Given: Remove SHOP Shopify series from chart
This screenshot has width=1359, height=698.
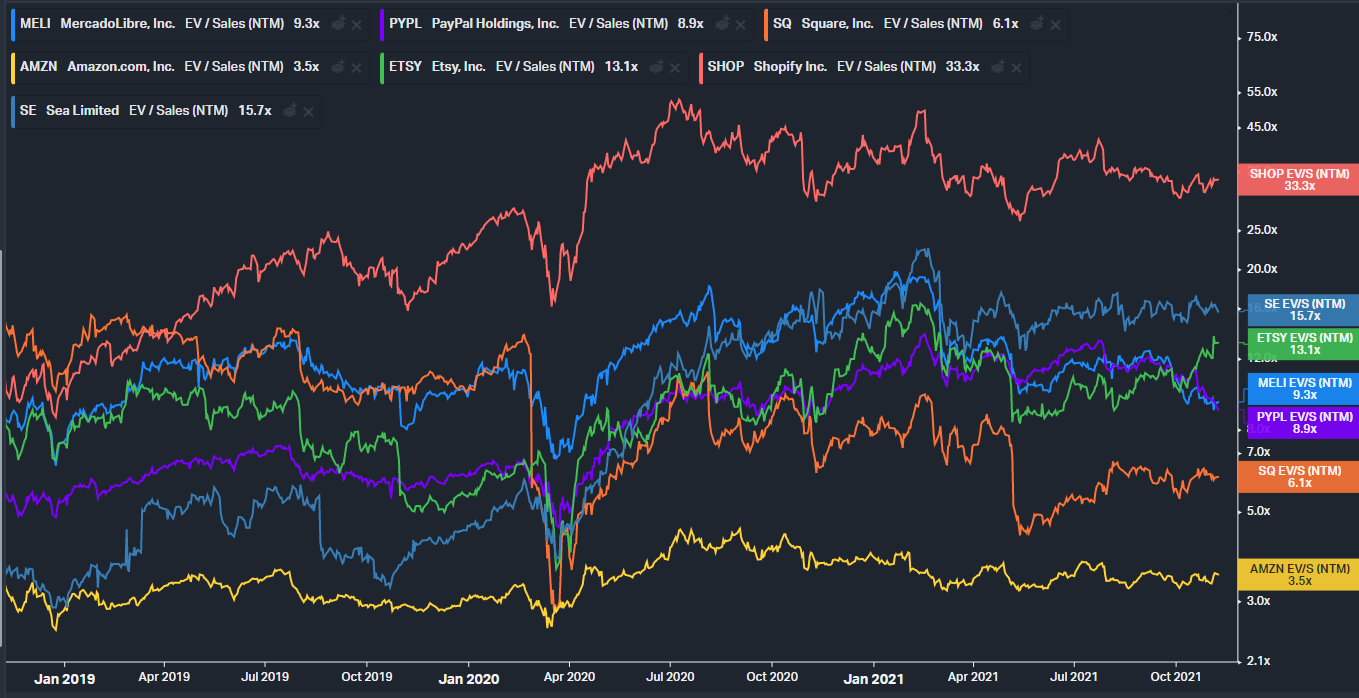Looking at the screenshot, I should (x=1017, y=68).
